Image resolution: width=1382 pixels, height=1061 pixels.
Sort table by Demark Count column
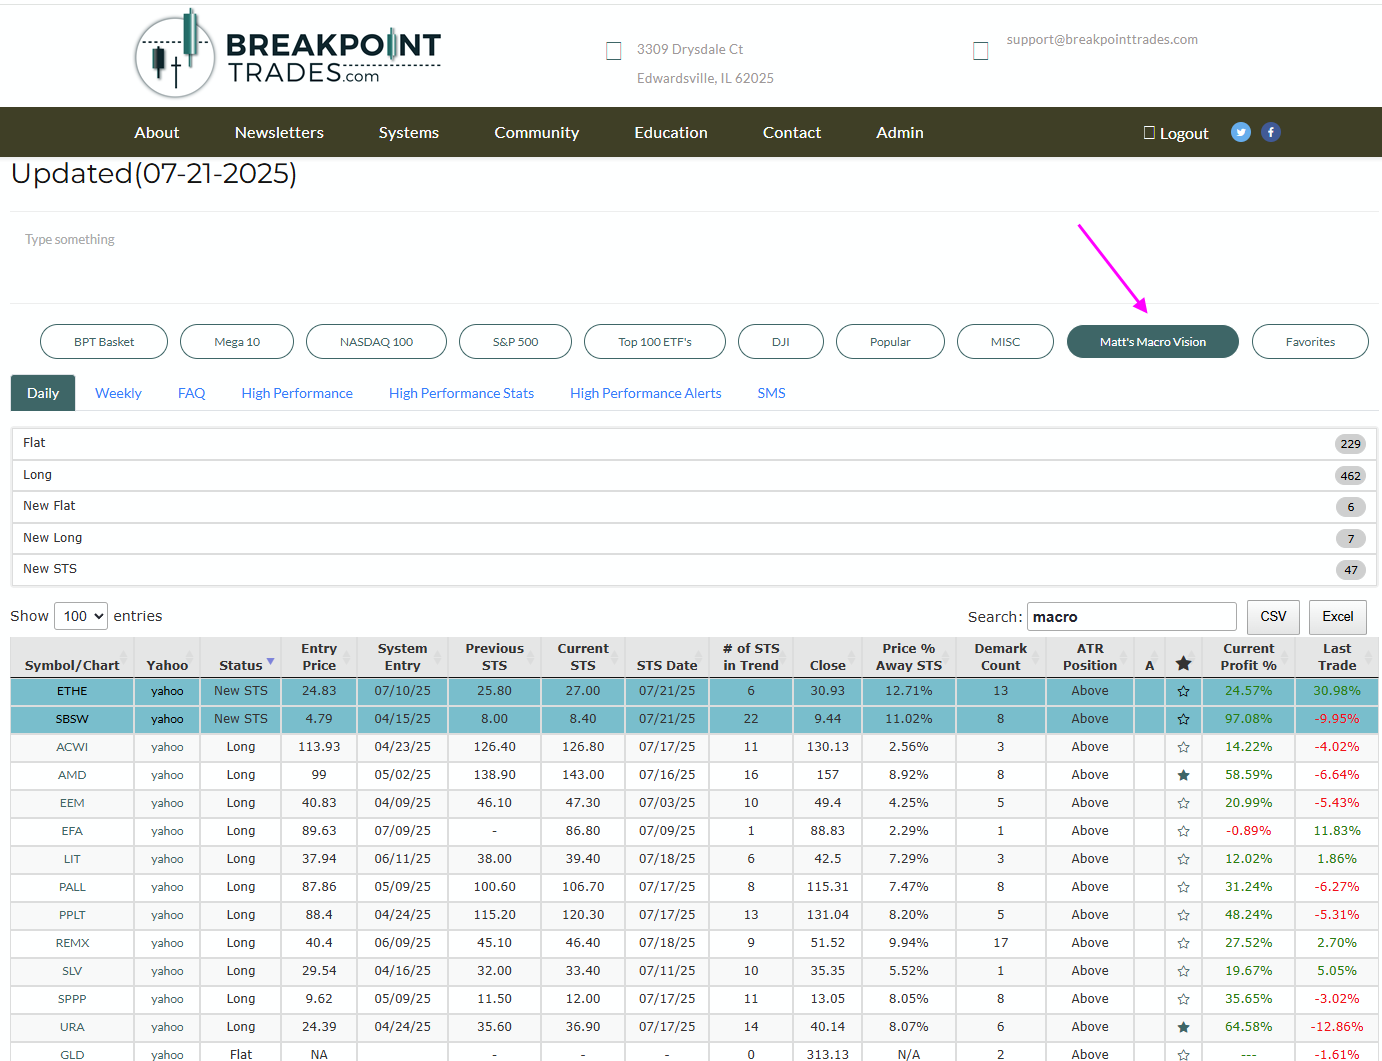1000,657
